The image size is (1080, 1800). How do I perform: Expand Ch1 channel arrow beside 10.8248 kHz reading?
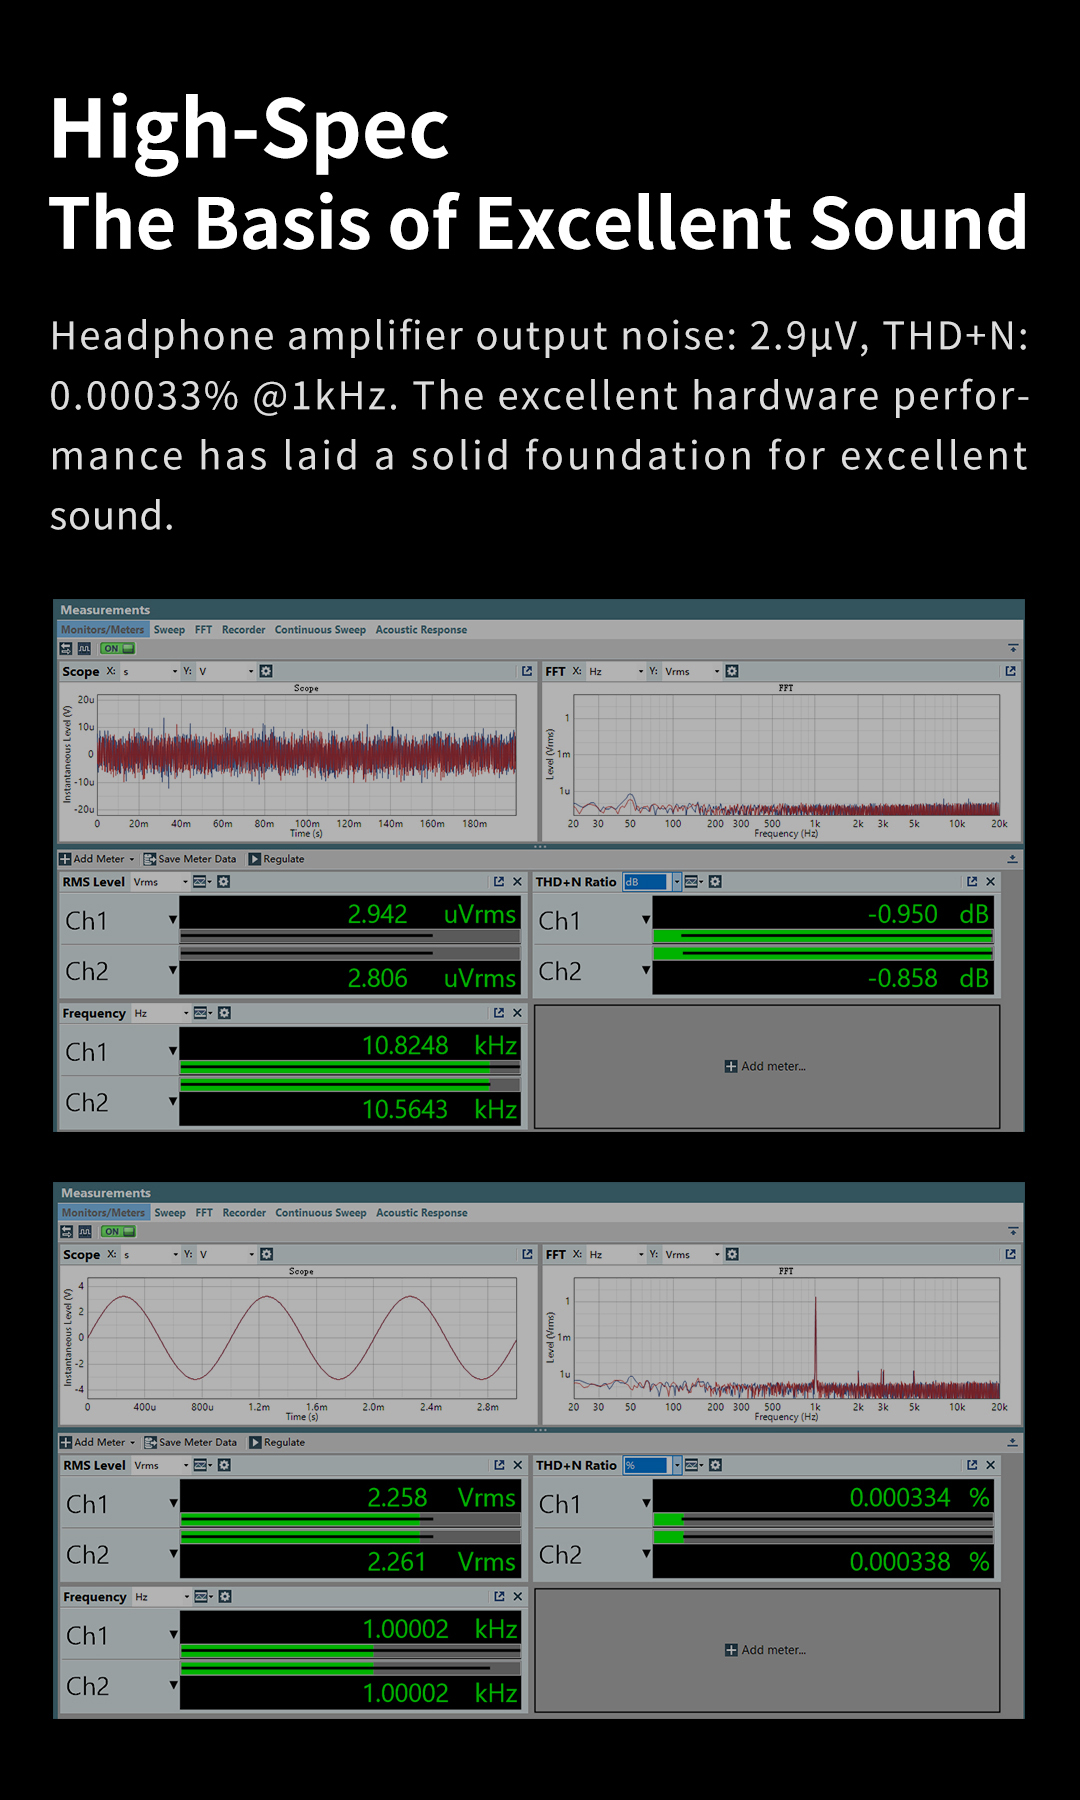[x=173, y=1051]
